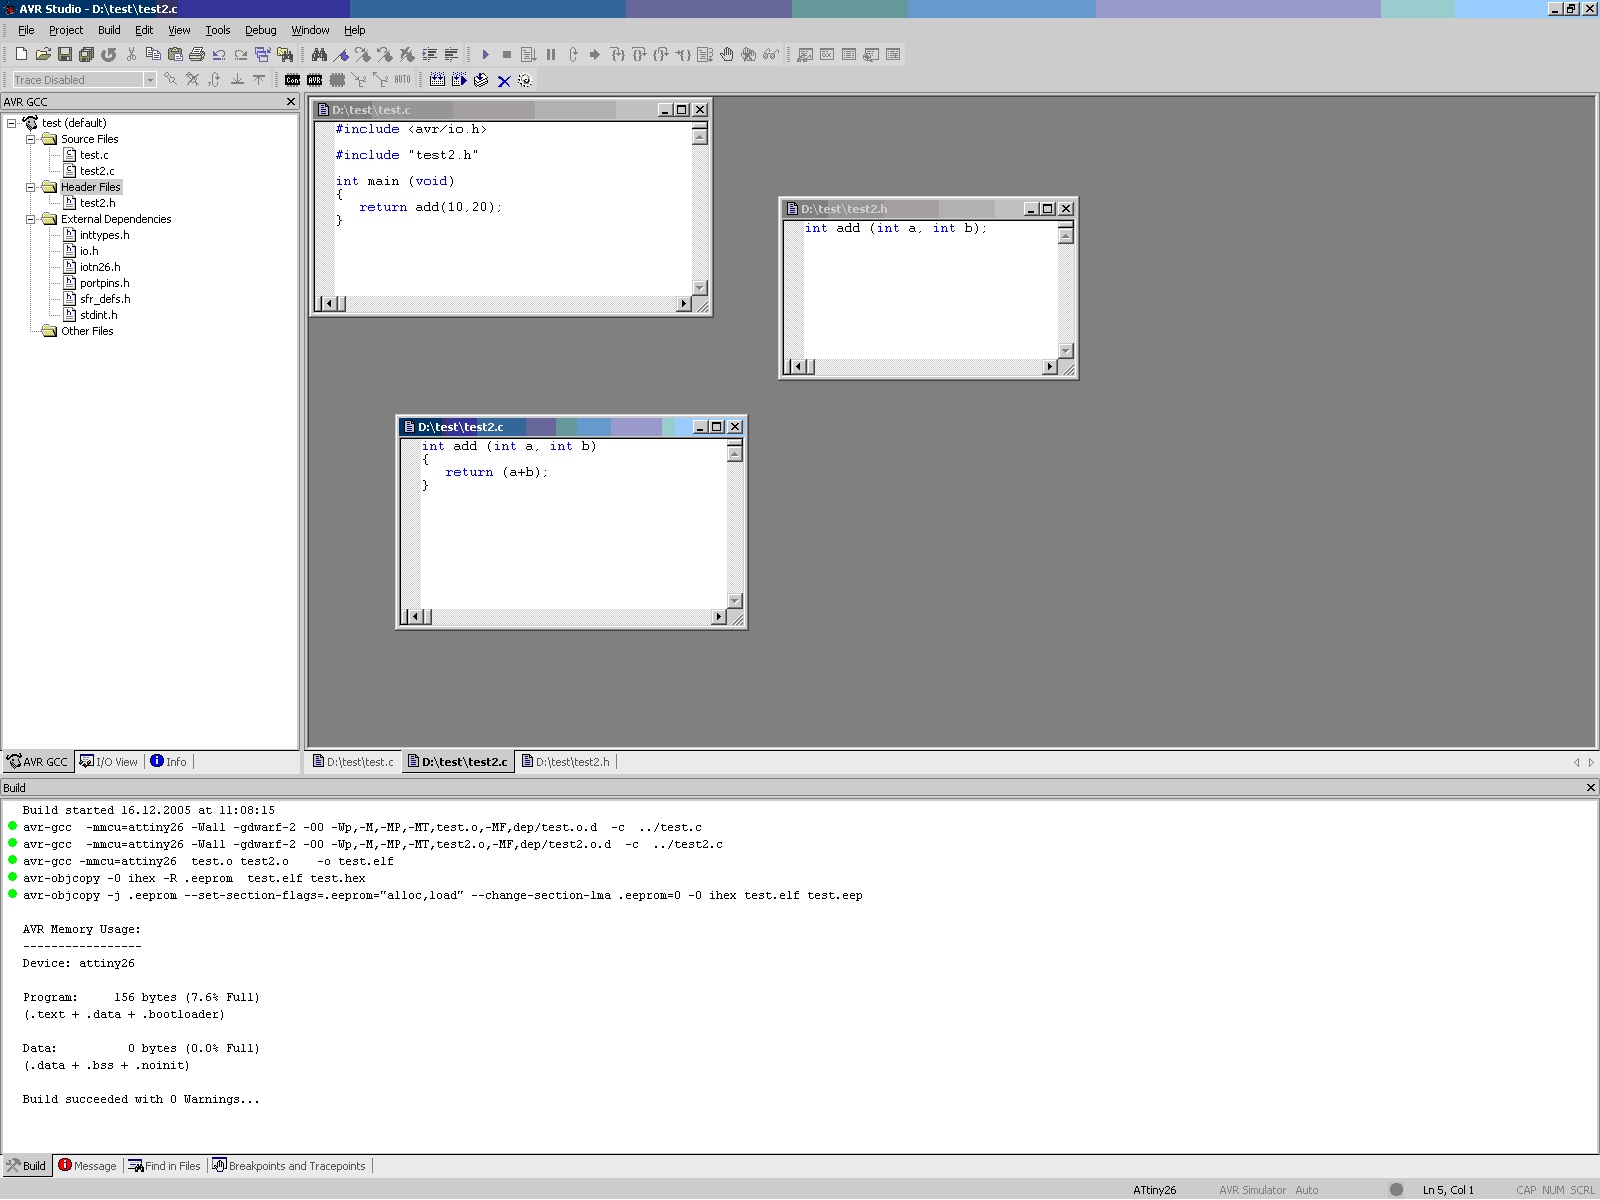Open the Debug menu

[260, 30]
